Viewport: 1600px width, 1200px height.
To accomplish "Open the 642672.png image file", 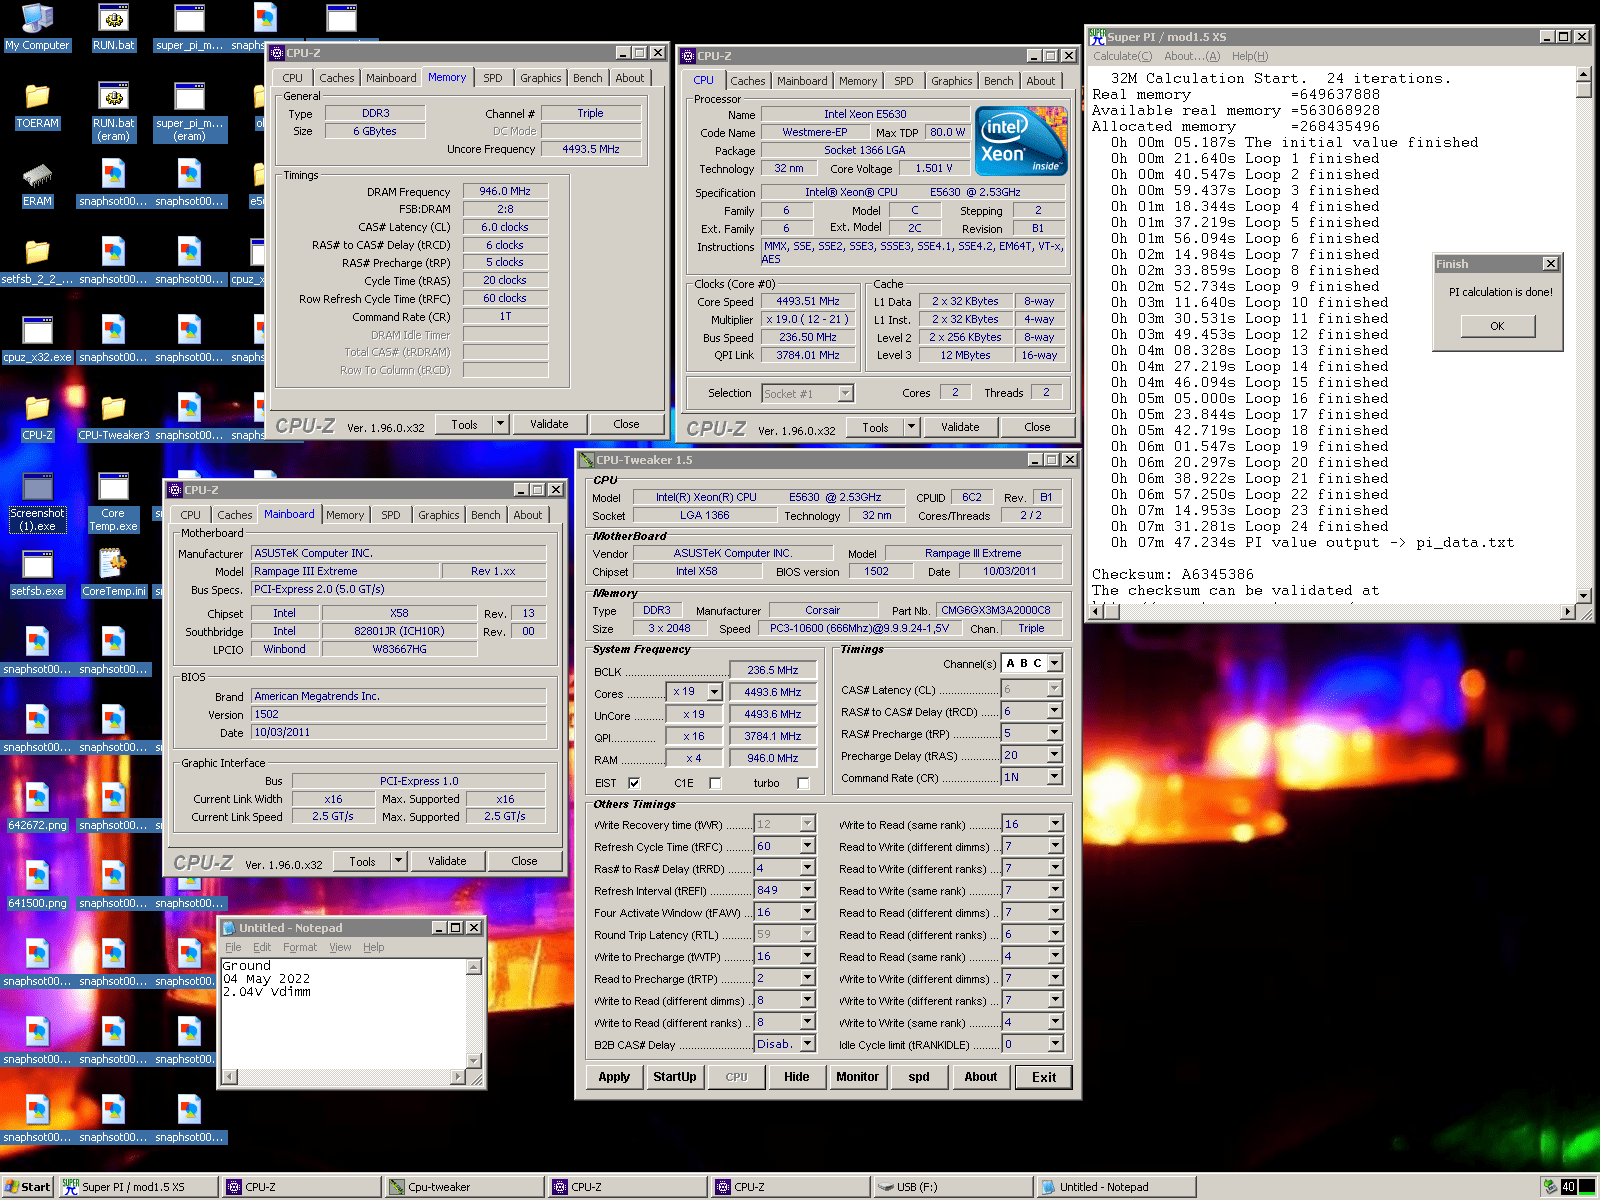I will coord(37,799).
